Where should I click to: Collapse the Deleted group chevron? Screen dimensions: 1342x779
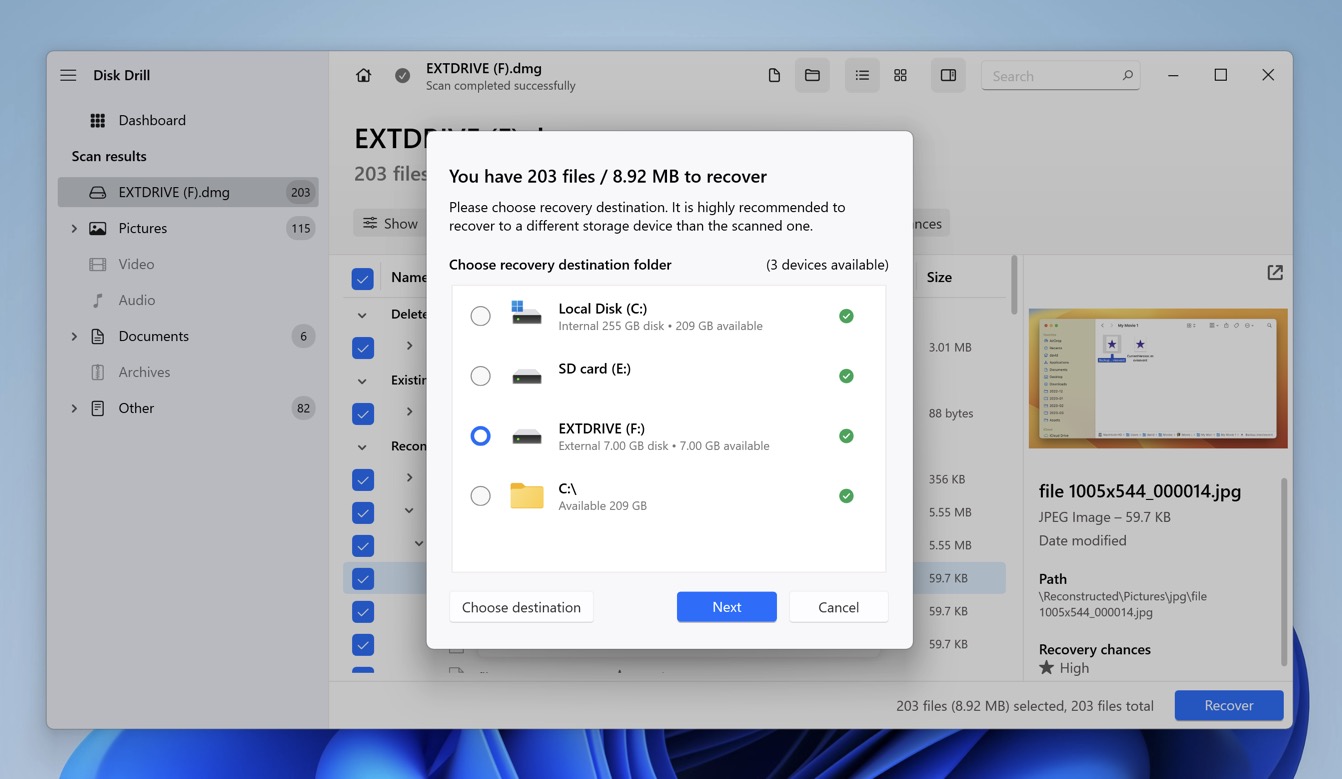click(x=362, y=315)
